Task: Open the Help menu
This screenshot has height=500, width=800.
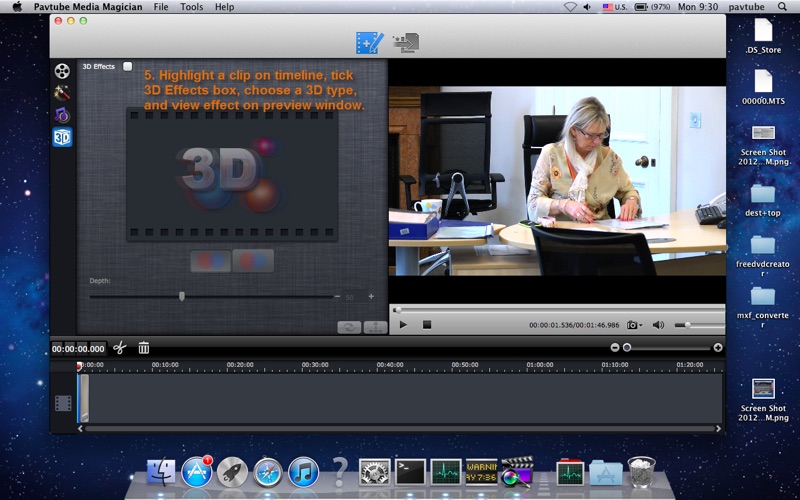Action: pyautogui.click(x=224, y=7)
